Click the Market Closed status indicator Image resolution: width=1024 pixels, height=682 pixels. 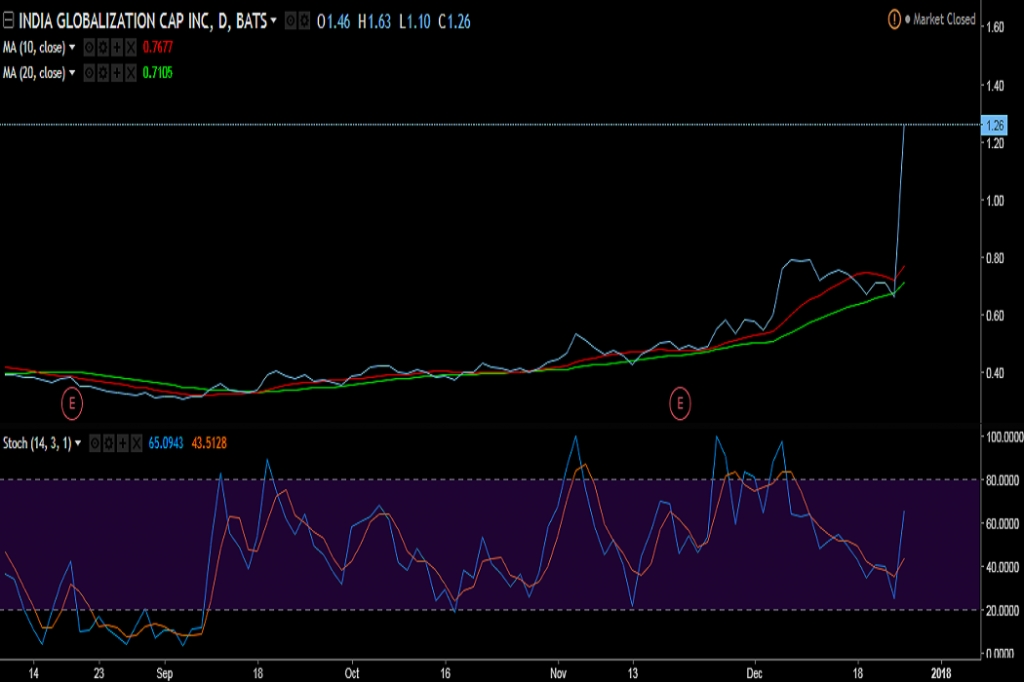pos(932,20)
